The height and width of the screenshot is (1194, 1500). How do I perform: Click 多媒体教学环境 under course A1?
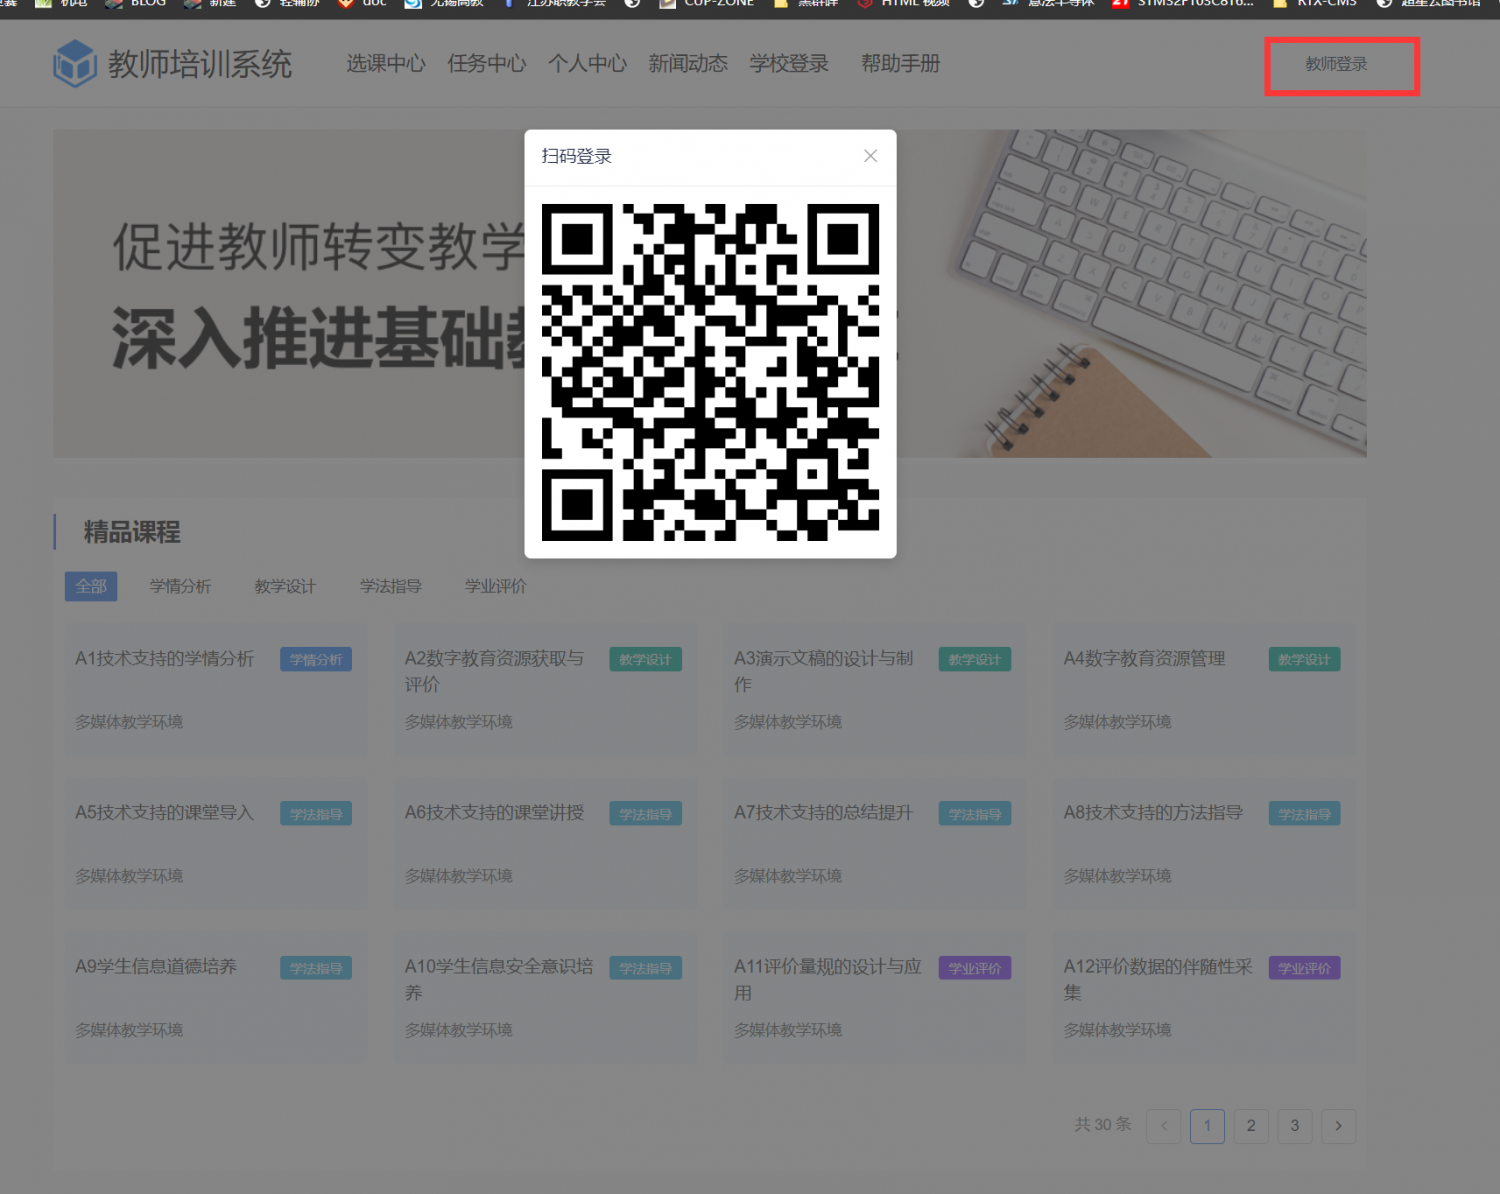[x=129, y=722]
